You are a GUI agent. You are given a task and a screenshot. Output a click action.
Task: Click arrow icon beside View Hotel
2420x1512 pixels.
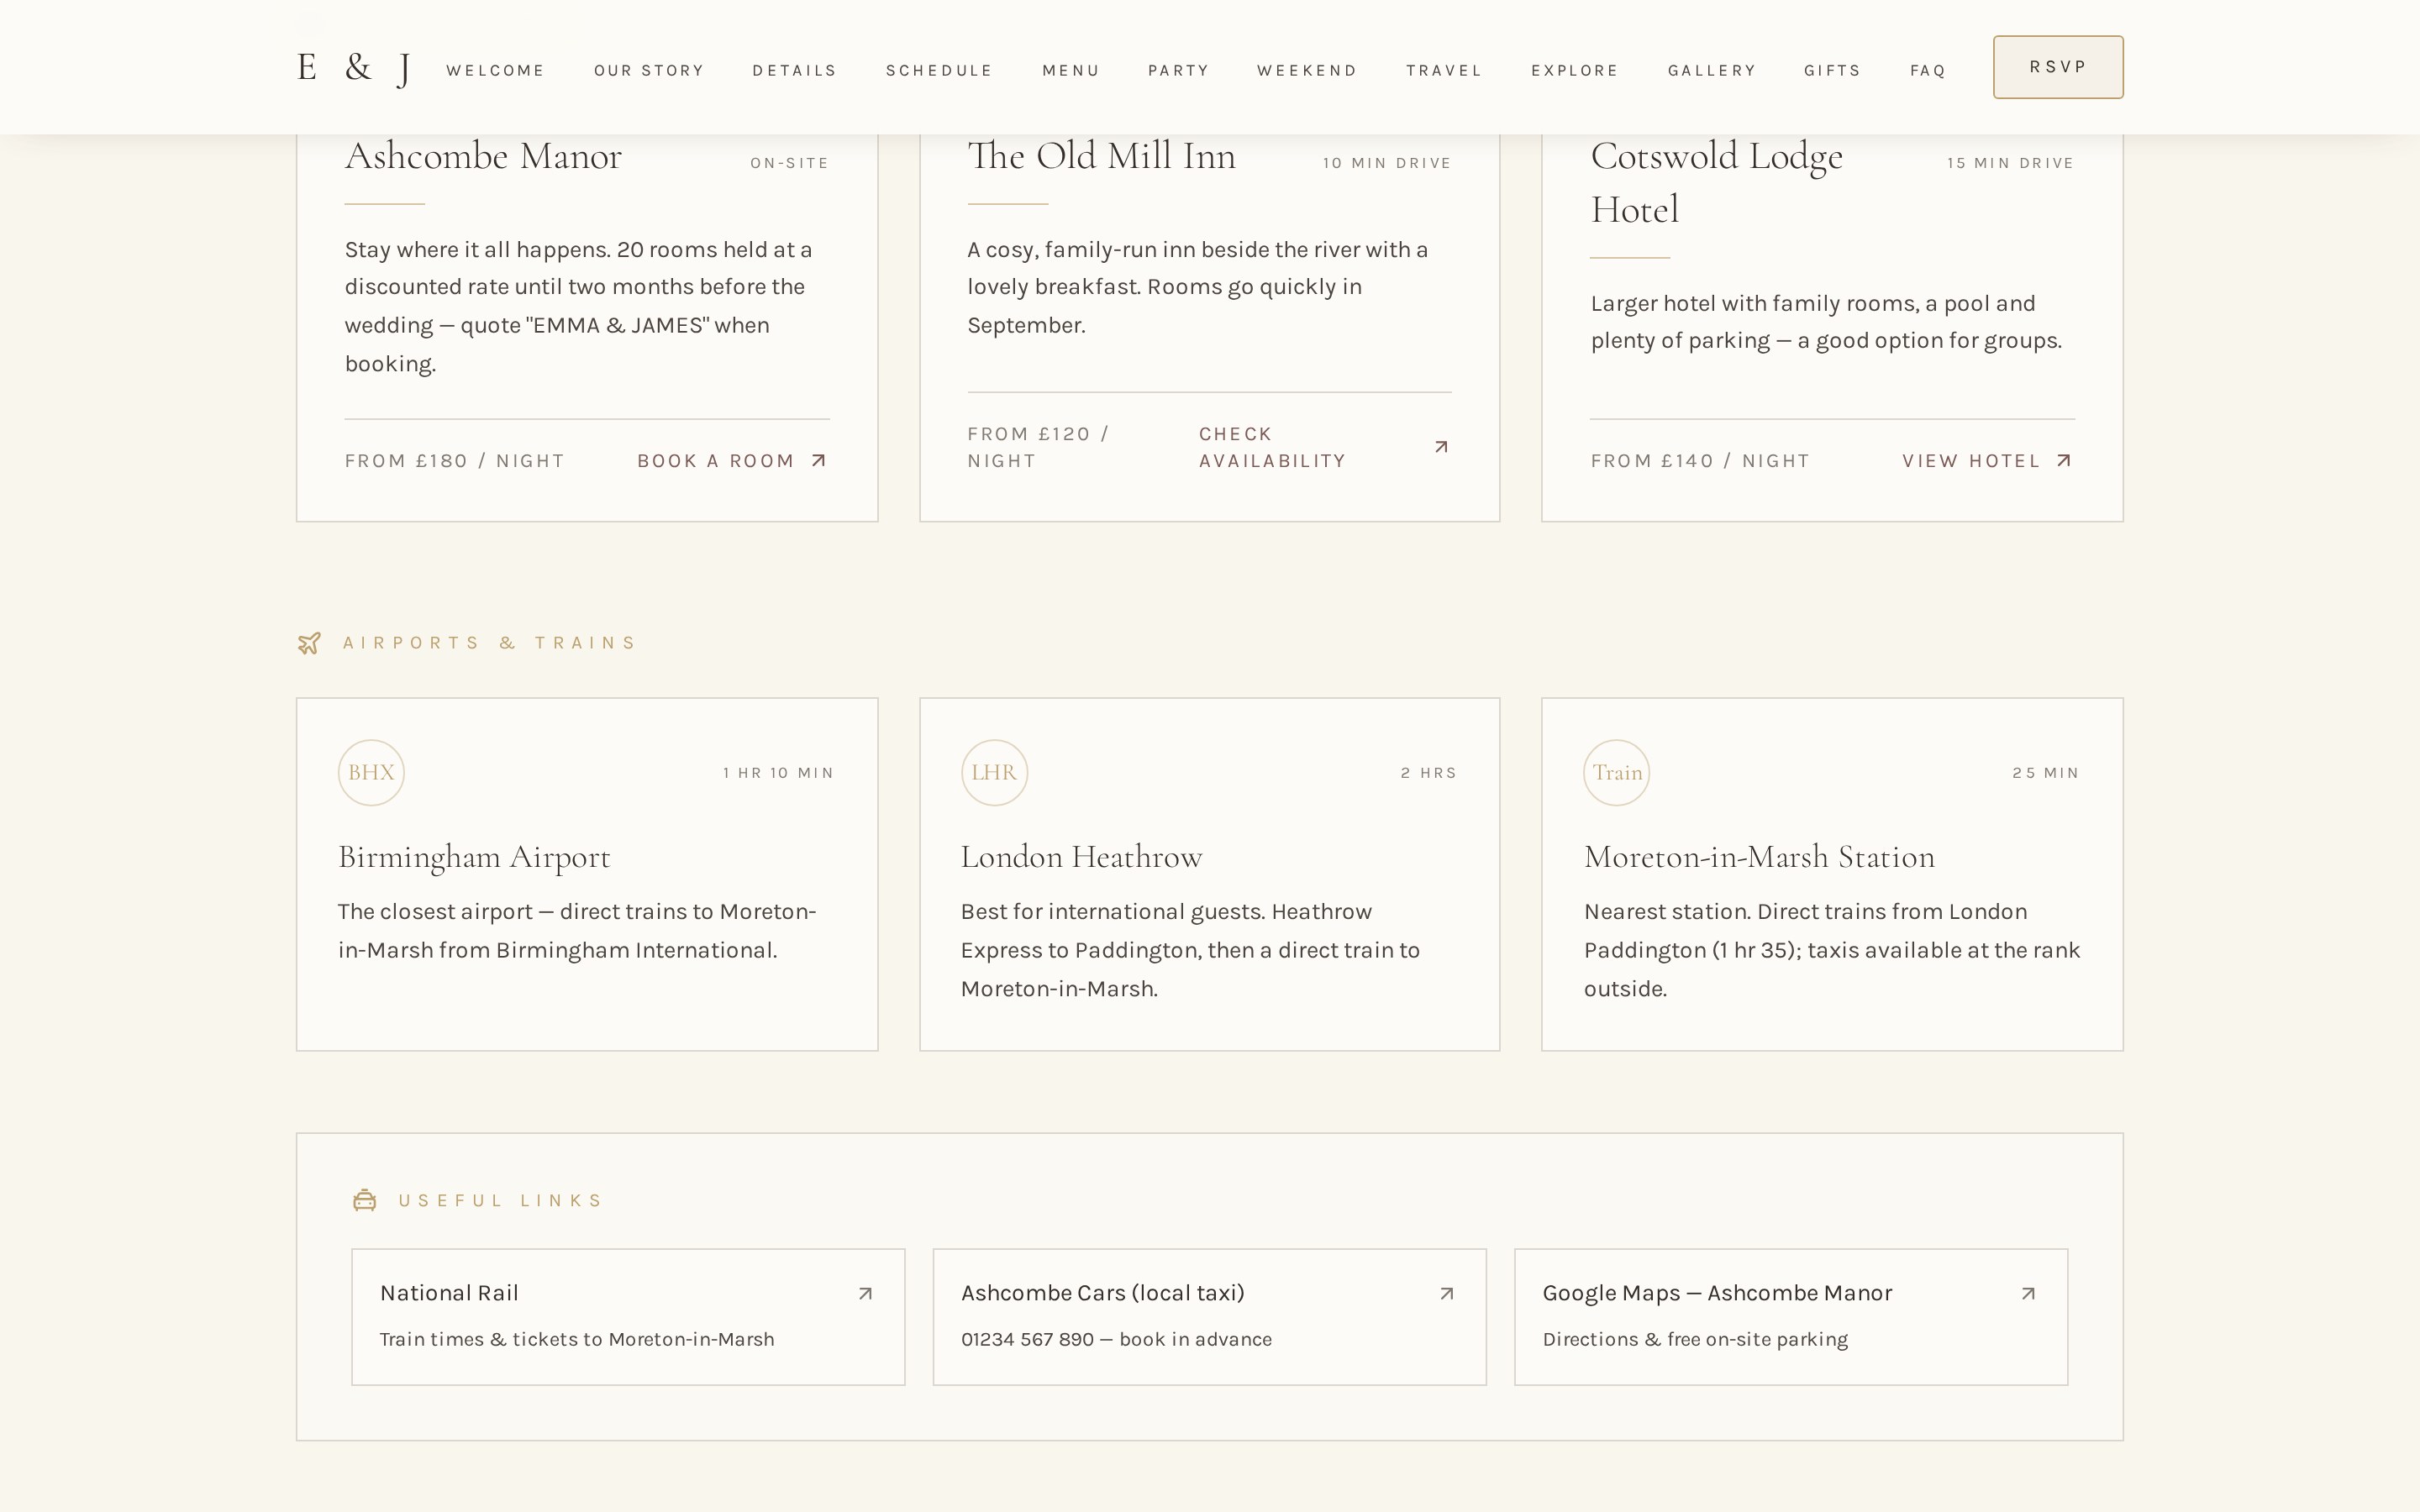point(2064,461)
